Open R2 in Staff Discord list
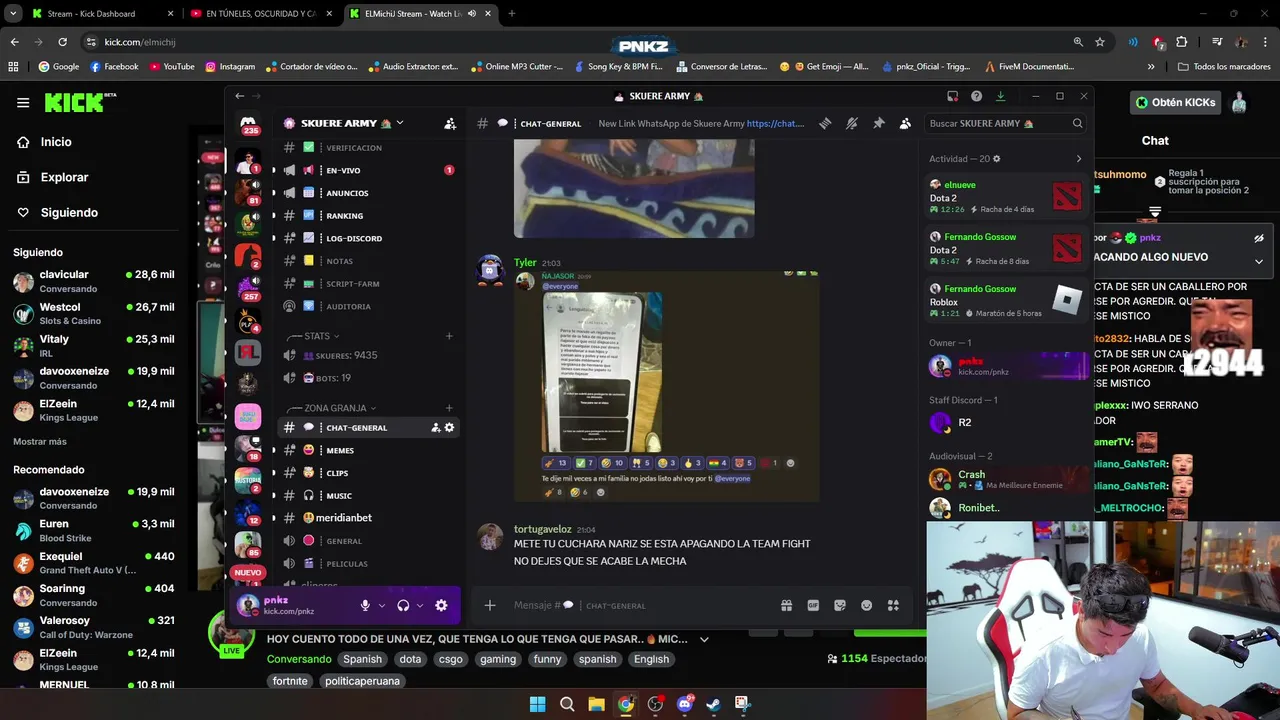 (x=1006, y=422)
